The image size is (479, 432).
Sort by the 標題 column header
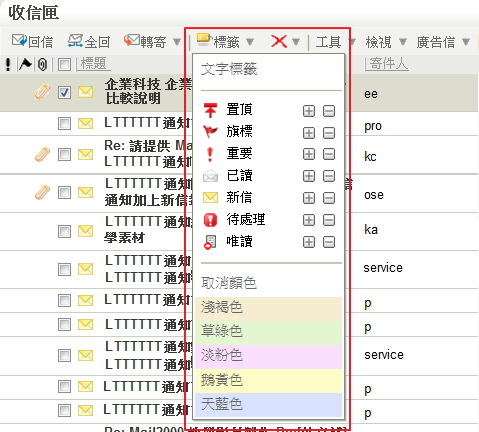point(93,63)
